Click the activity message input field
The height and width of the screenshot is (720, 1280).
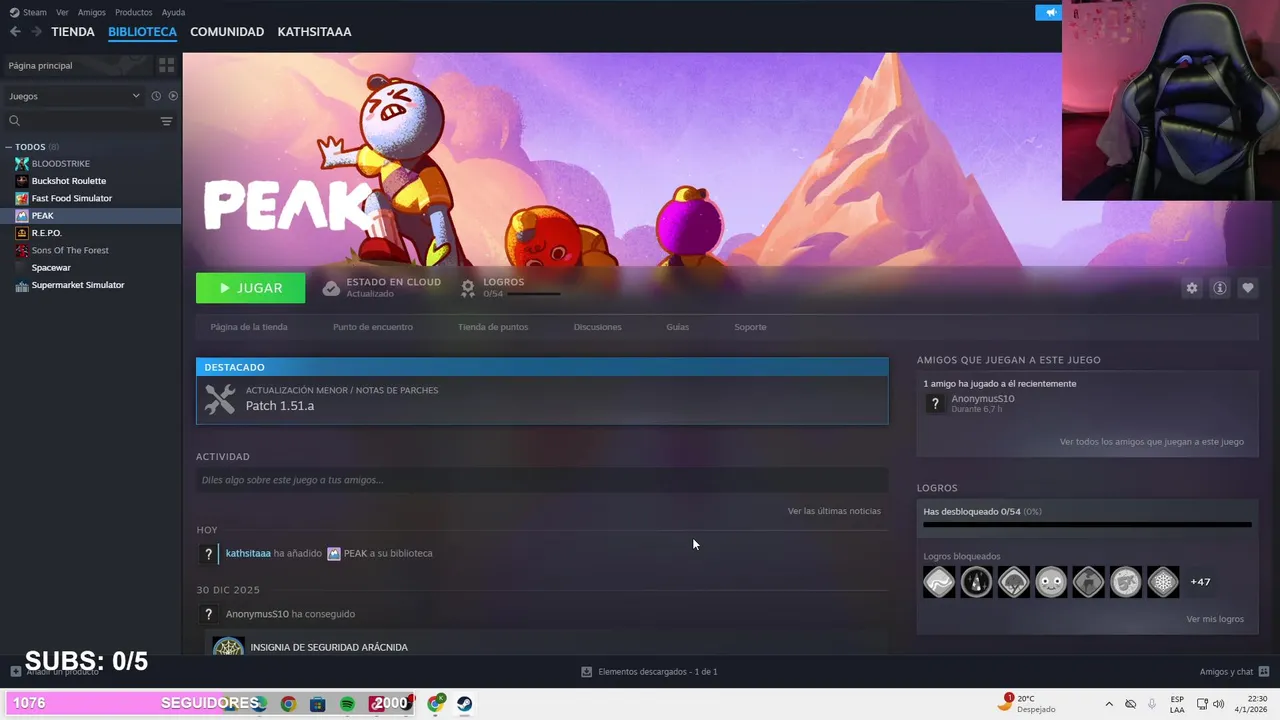pos(542,480)
